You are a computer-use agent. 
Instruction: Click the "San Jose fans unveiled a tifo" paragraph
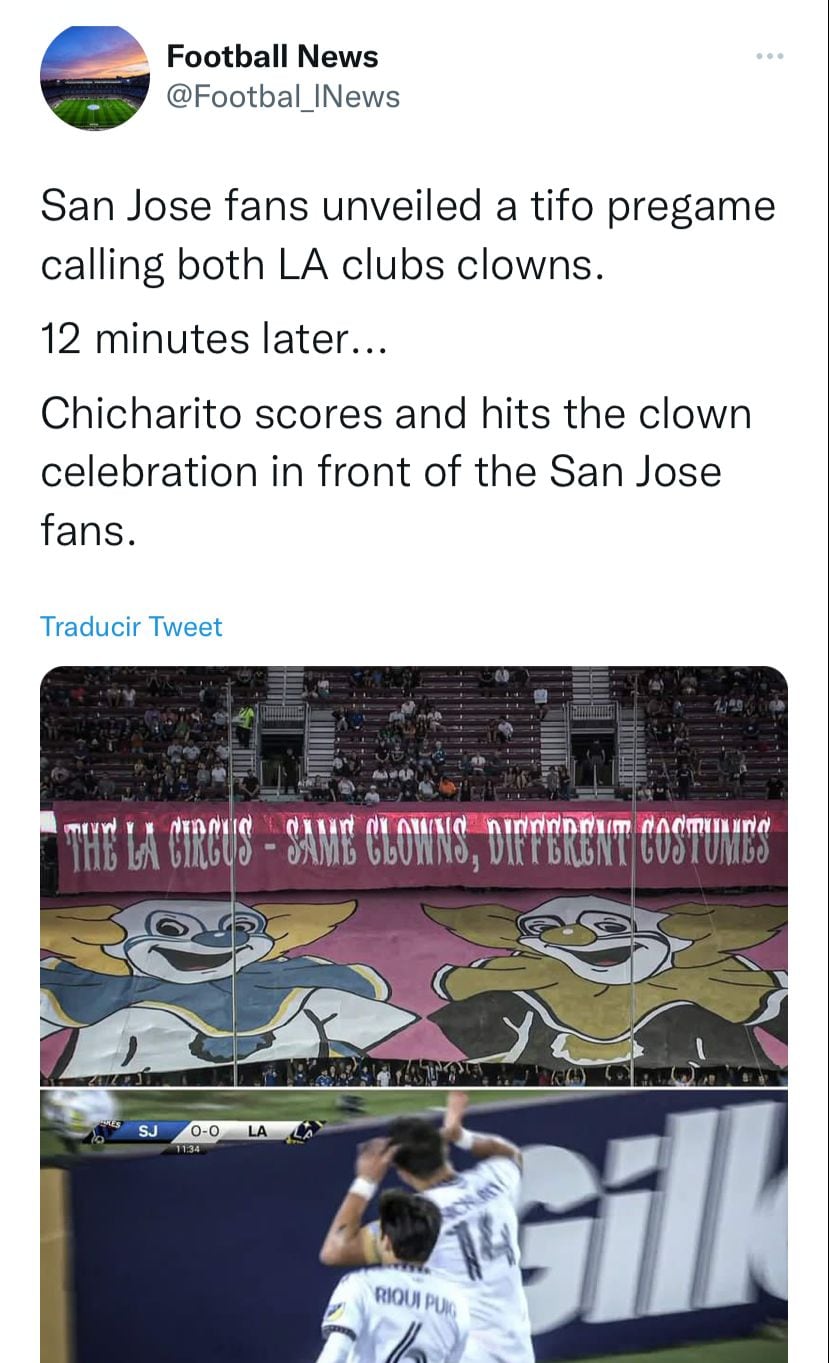click(408, 235)
